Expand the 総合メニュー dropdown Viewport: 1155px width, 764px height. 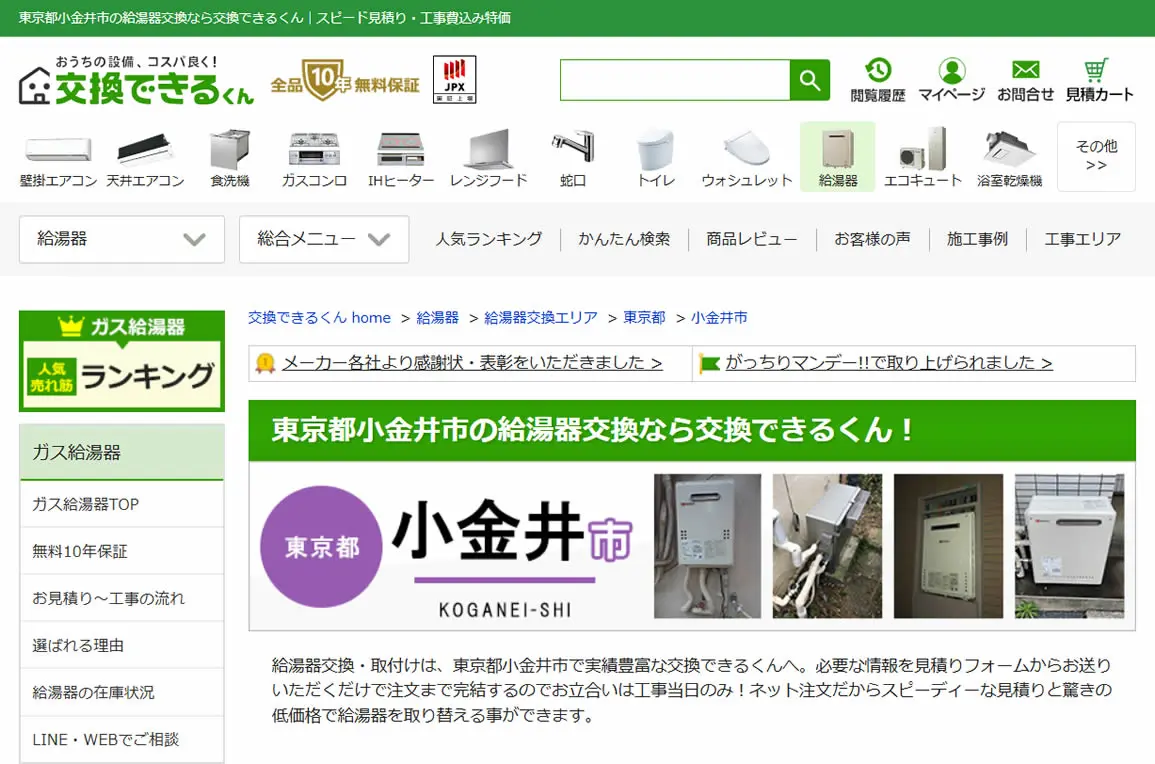click(324, 239)
